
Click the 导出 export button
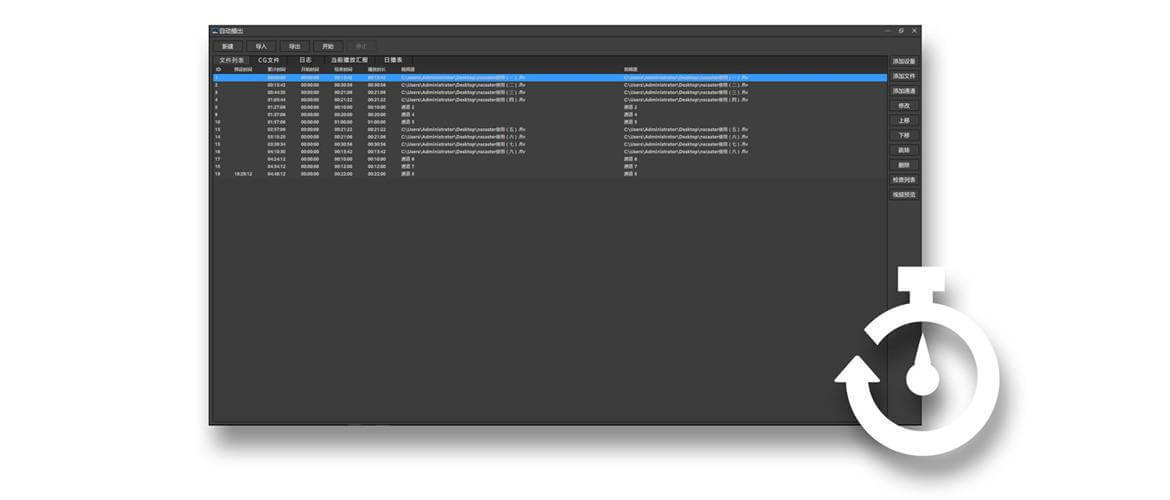(295, 46)
